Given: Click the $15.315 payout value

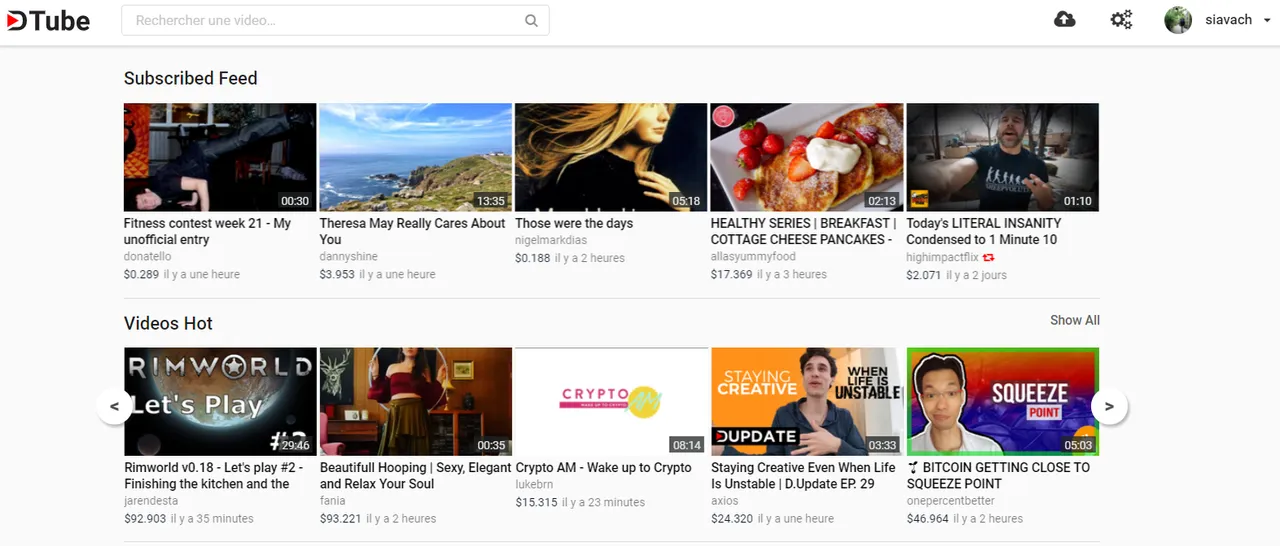Looking at the screenshot, I should tap(536, 502).
